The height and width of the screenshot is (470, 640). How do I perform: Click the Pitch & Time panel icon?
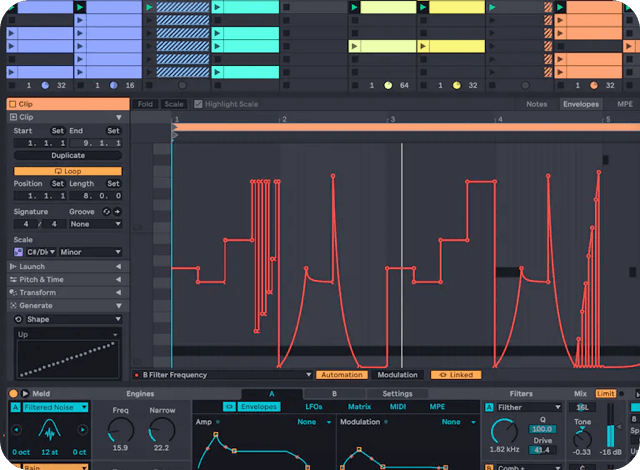tap(13, 279)
